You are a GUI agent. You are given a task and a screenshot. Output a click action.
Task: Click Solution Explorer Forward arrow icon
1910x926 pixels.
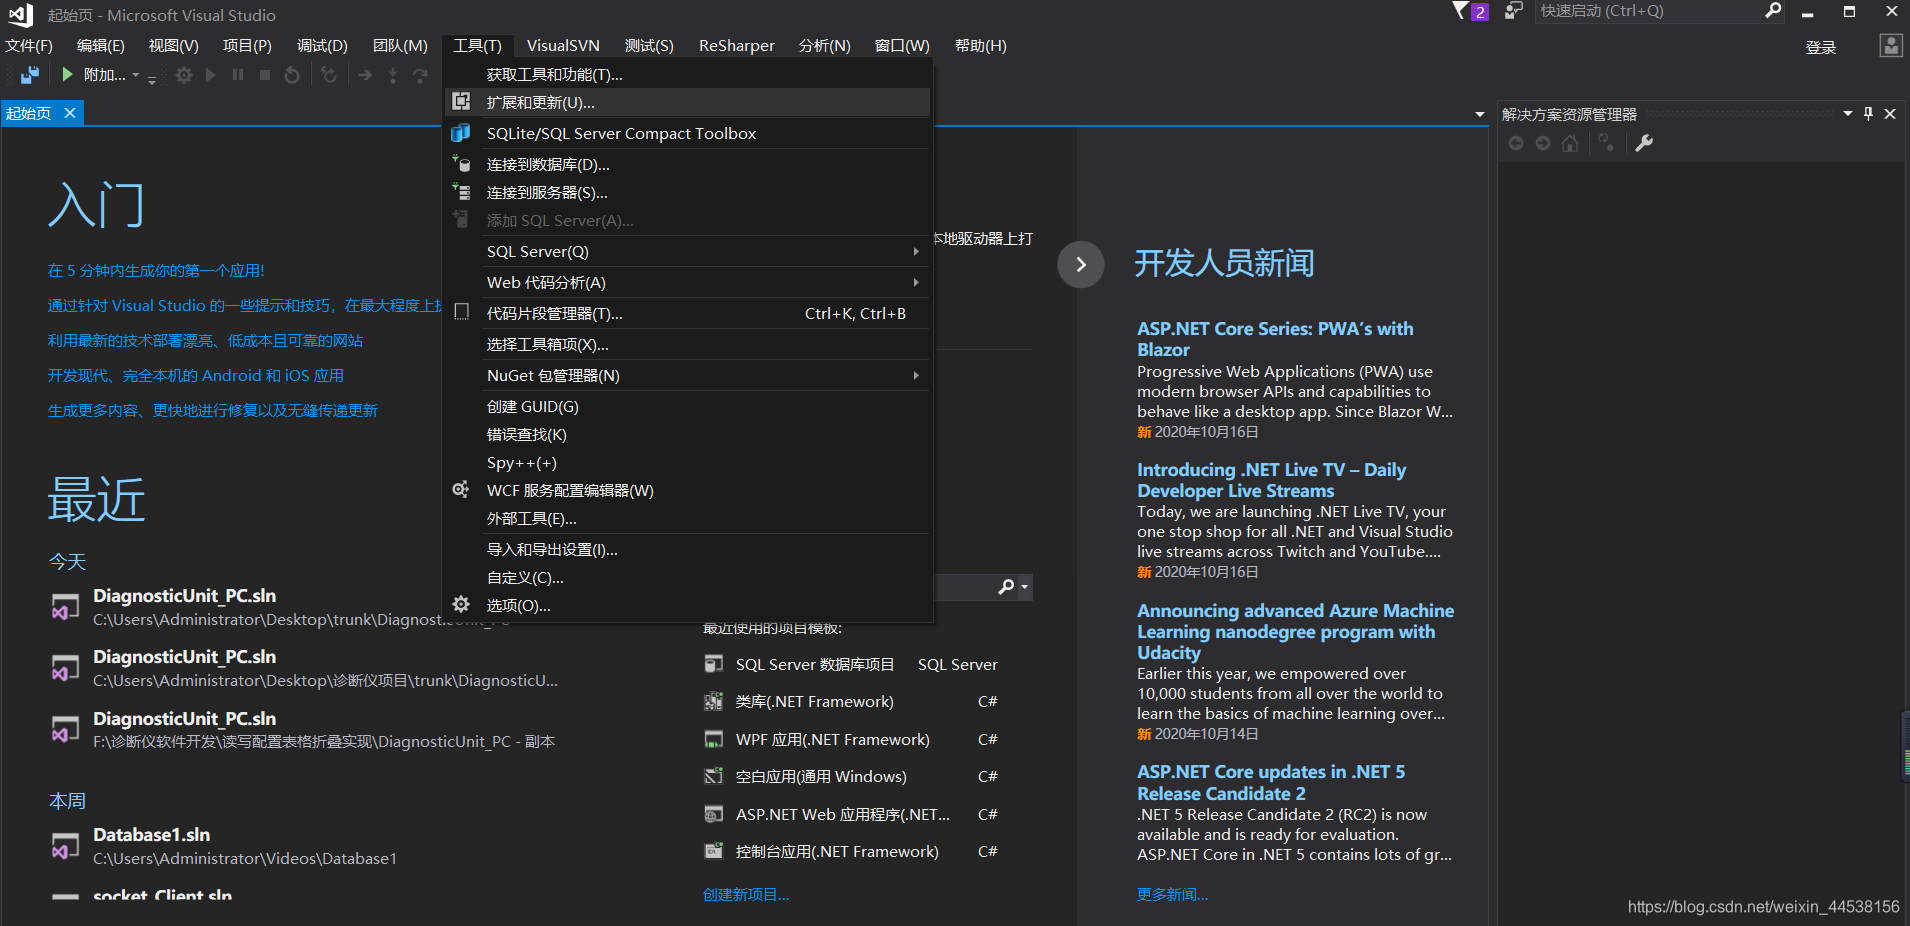click(1543, 143)
